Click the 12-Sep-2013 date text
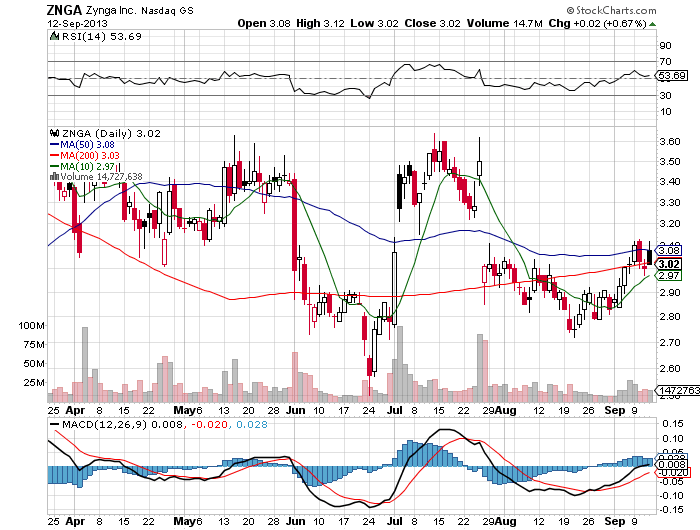Image resolution: width=700 pixels, height=530 pixels. (x=77, y=23)
